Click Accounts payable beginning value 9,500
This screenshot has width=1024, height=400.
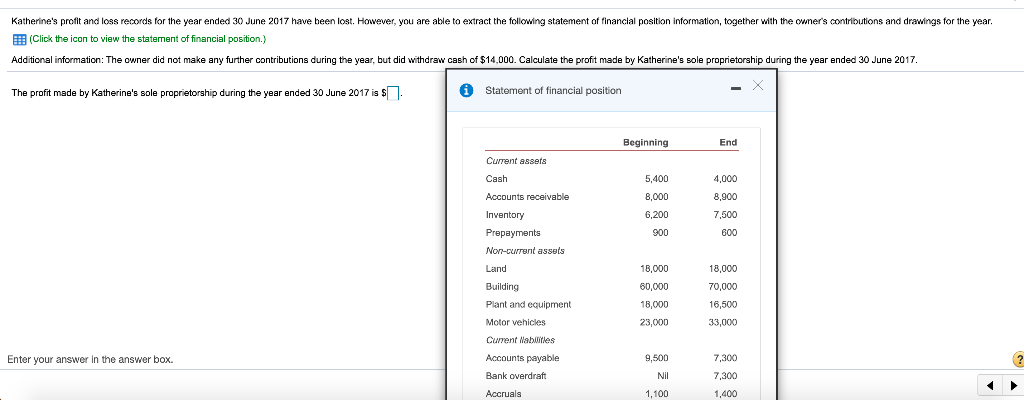point(656,358)
